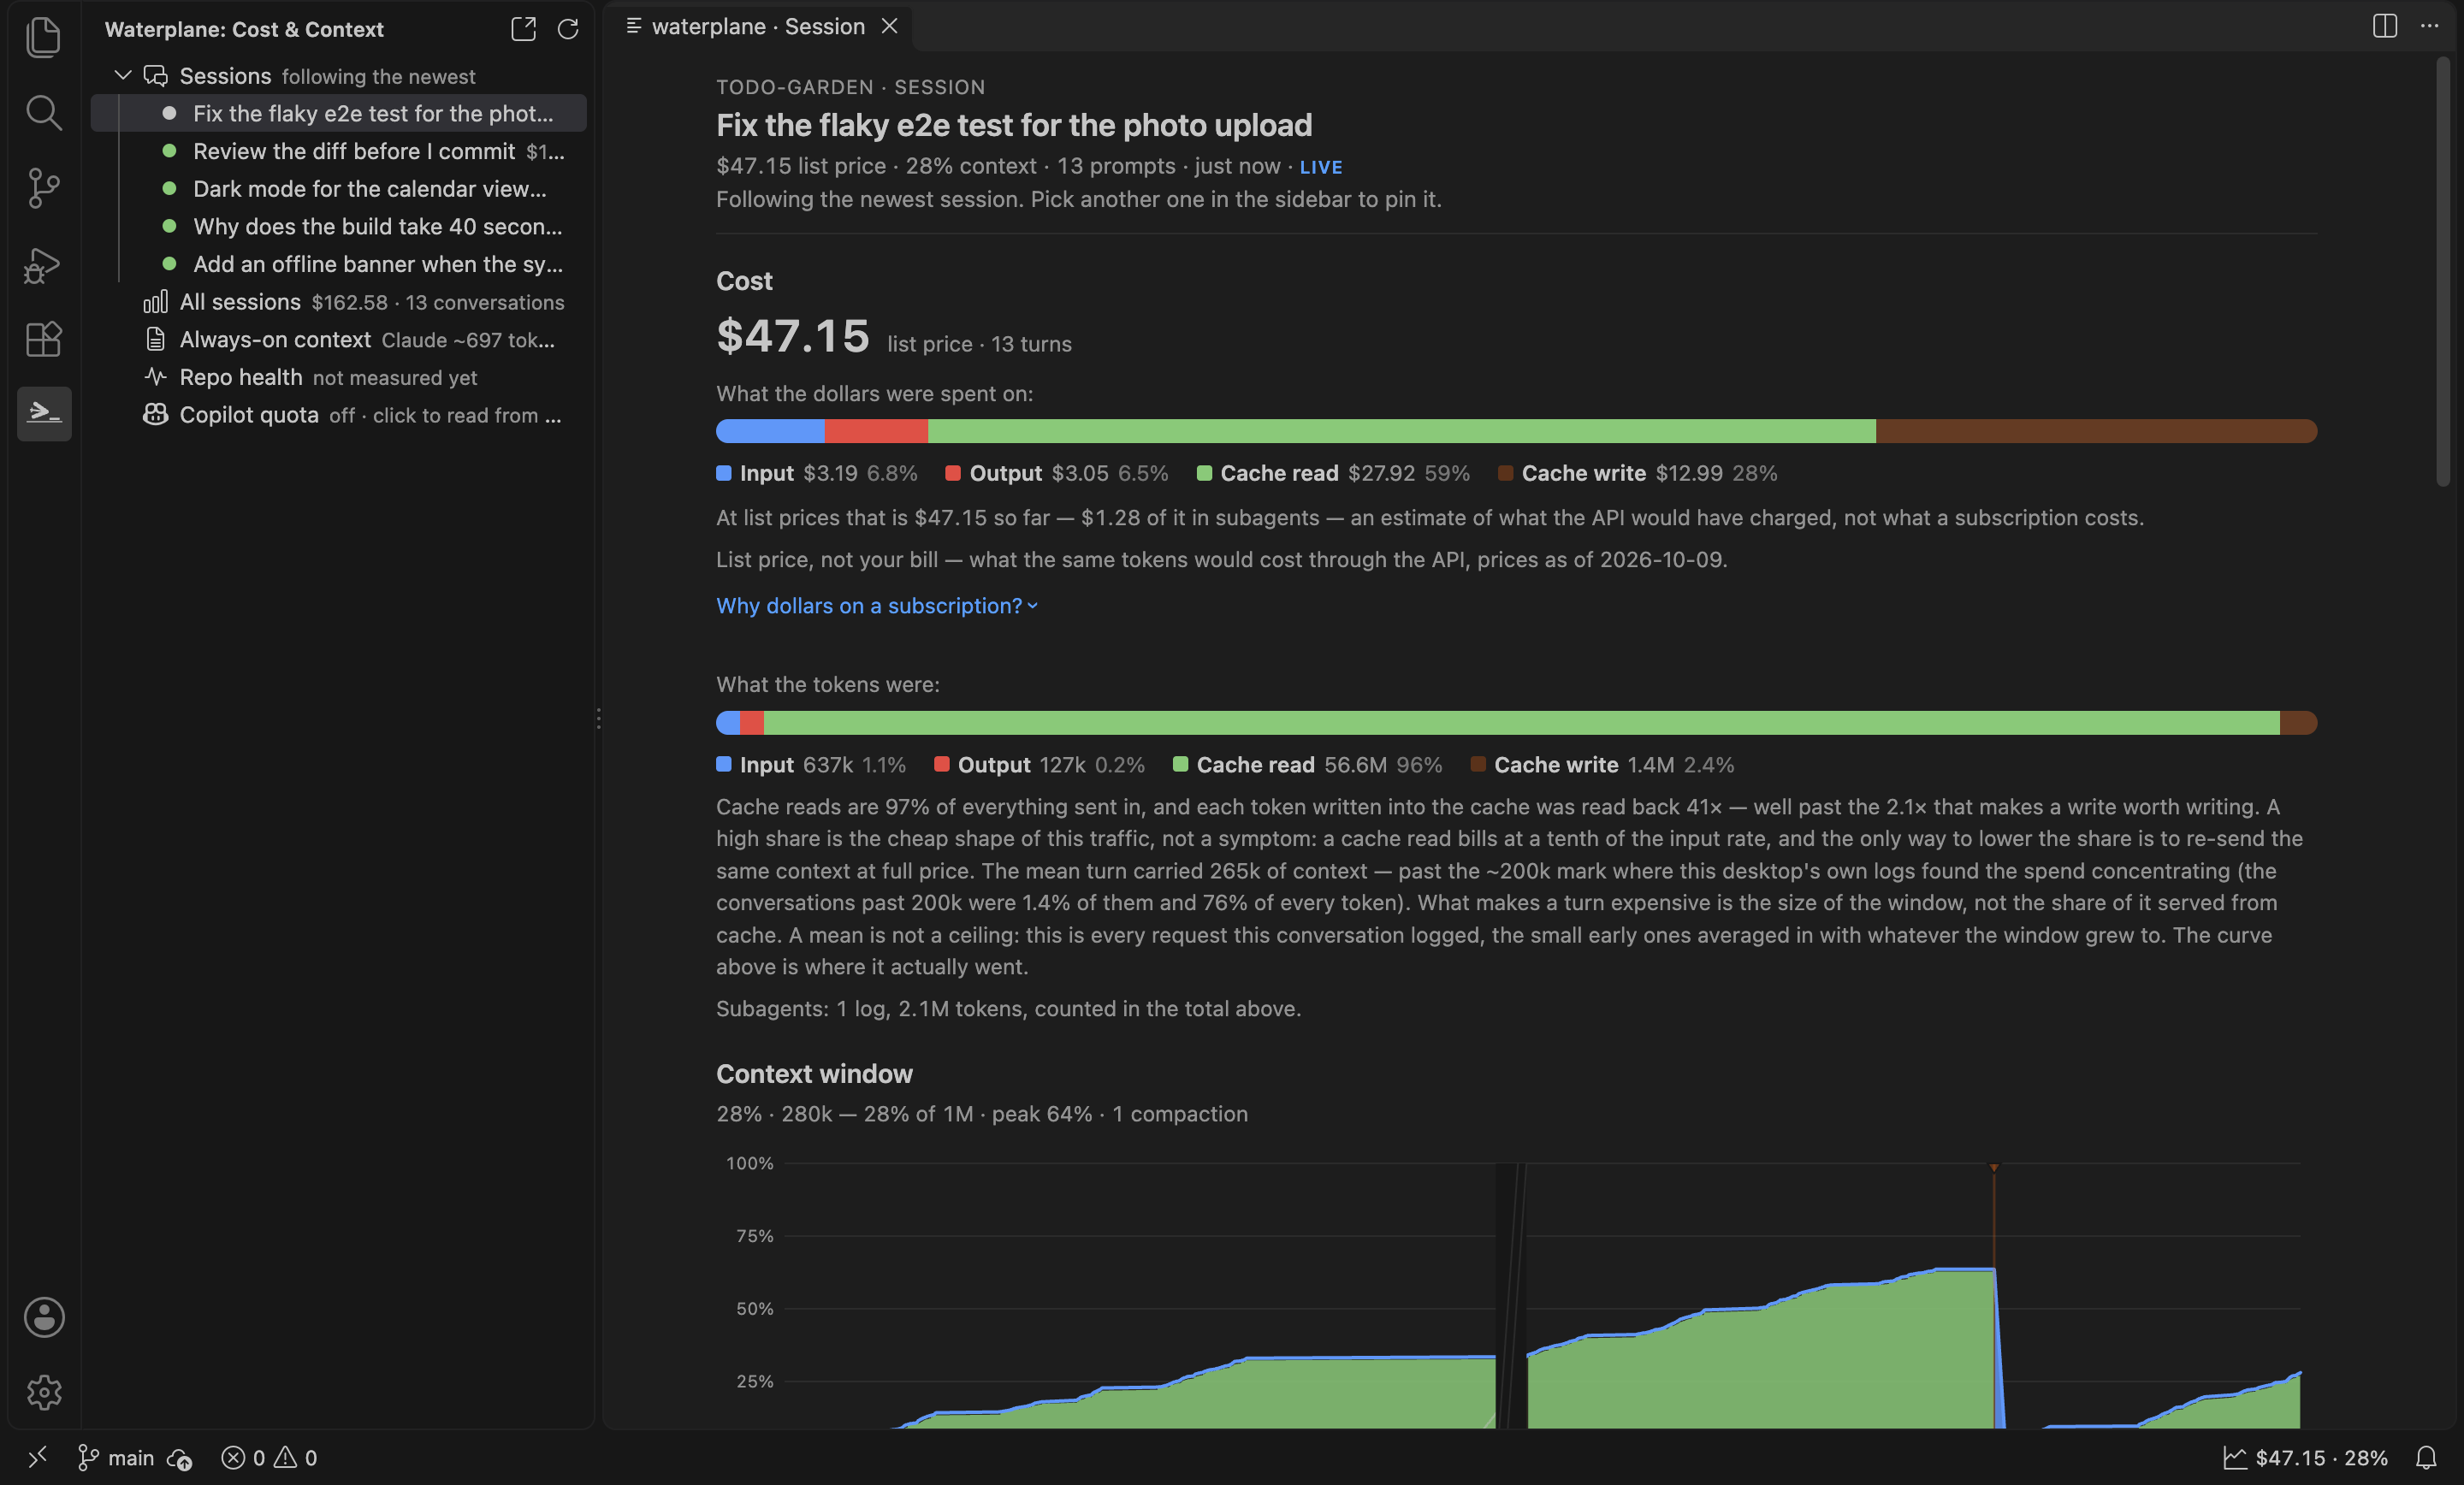Open Repo health not measured yet
2464x1485 pixels.
pos(339,377)
